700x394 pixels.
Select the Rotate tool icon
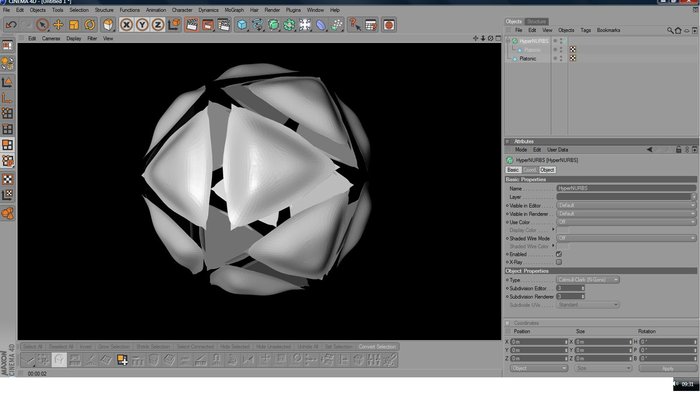(90, 25)
